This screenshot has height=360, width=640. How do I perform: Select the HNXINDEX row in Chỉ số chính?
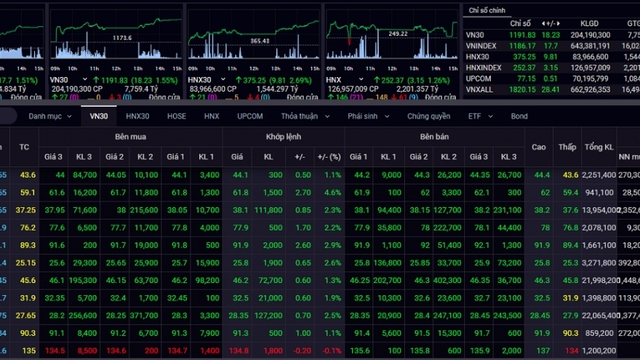(551, 68)
